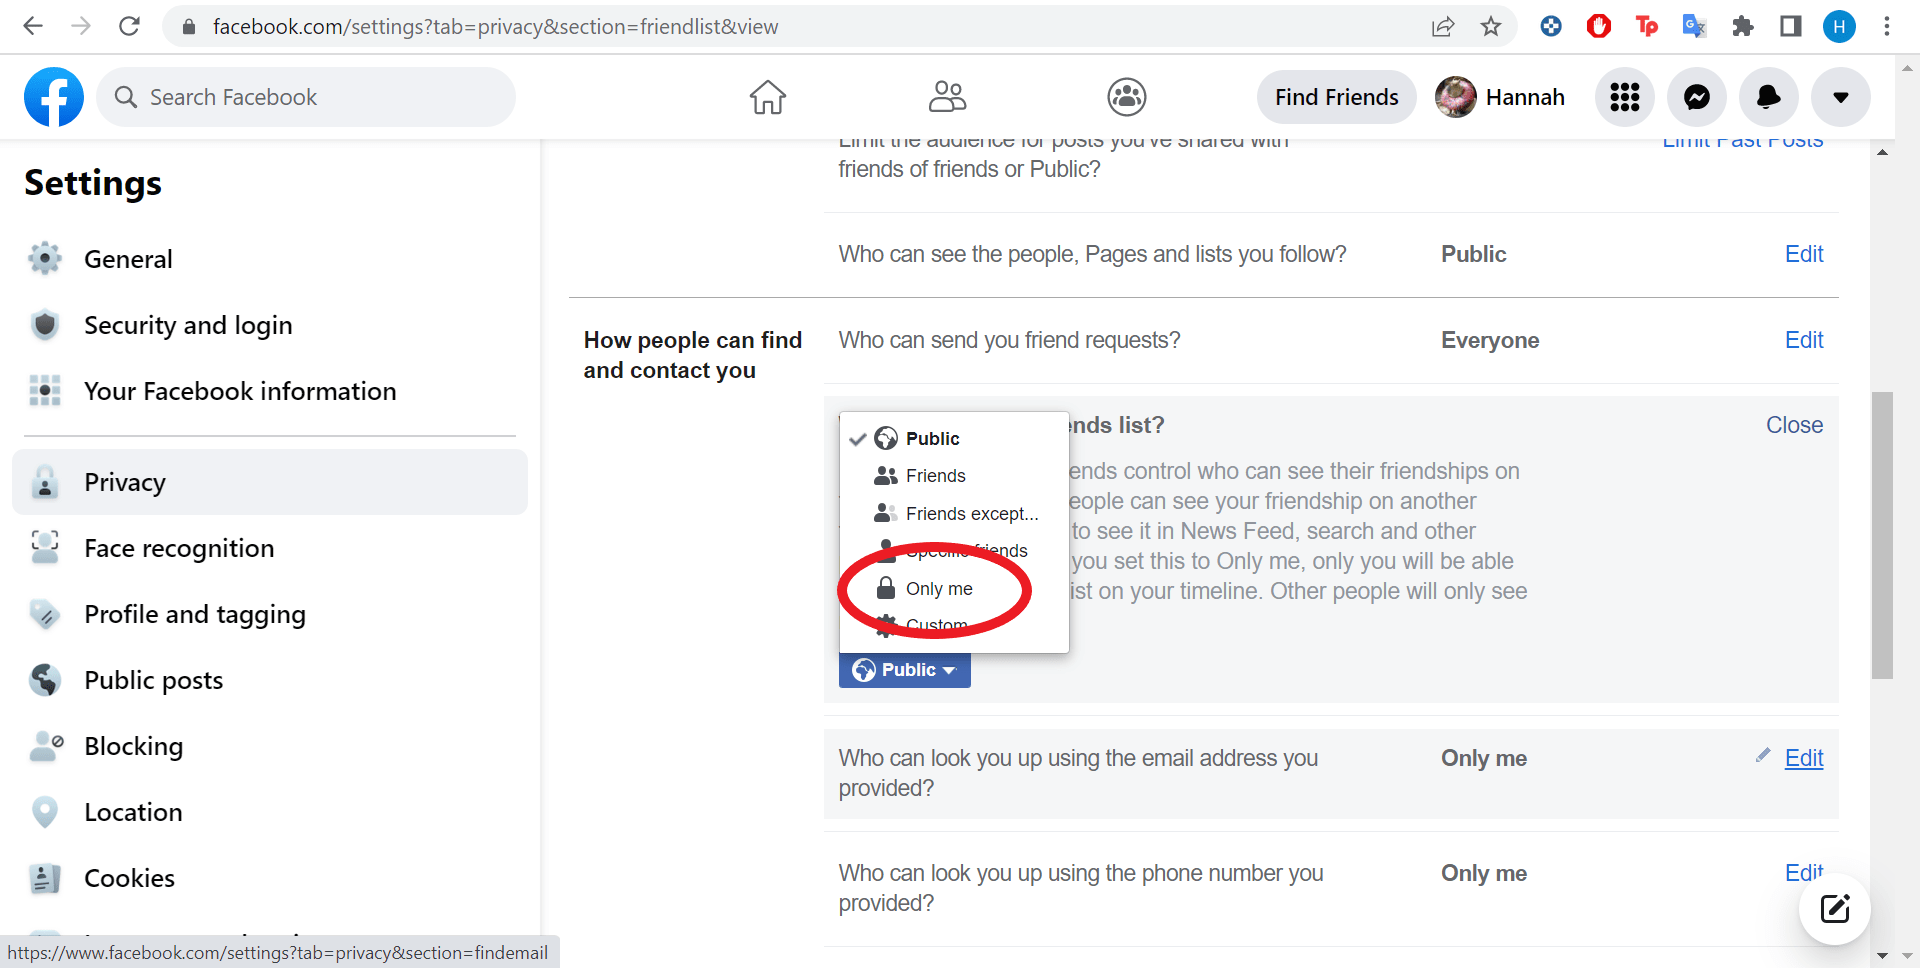Choose Only me audience option
Screen dimensions: 1920x968
coord(954,589)
